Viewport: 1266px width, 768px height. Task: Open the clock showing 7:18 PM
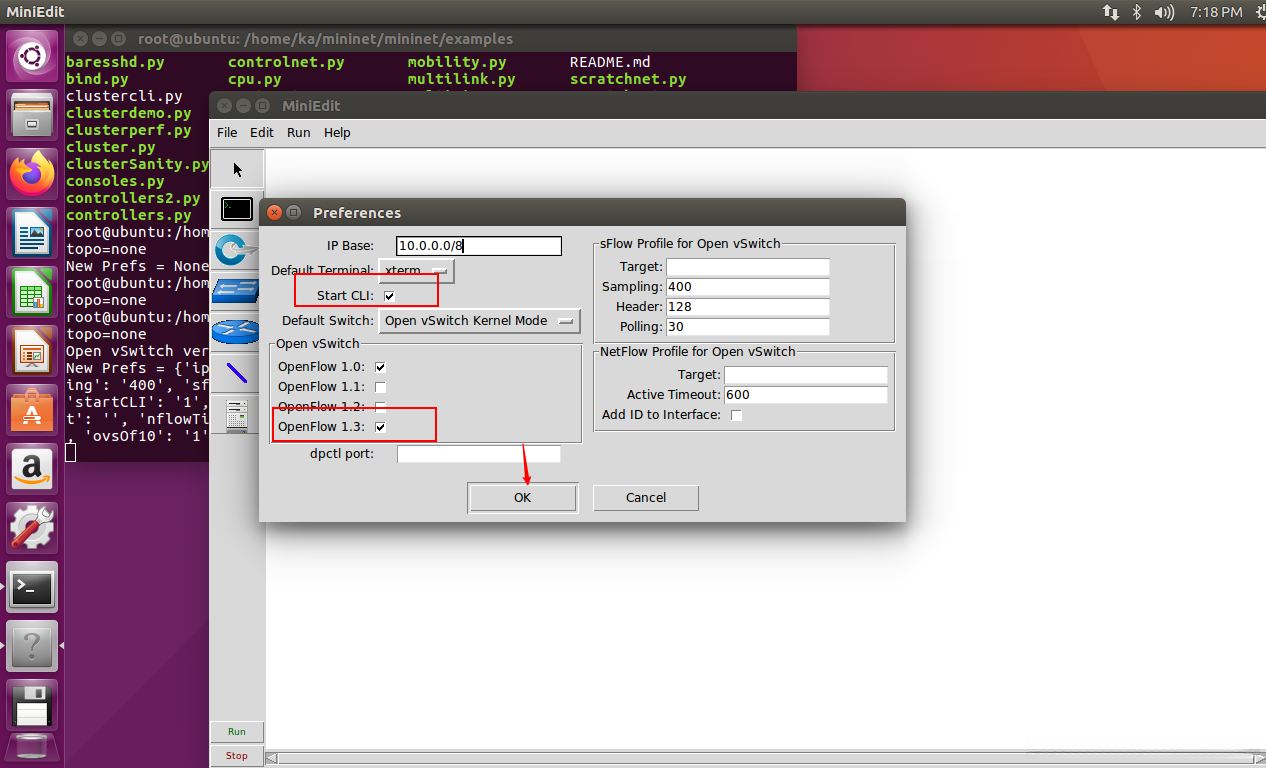click(x=1217, y=12)
